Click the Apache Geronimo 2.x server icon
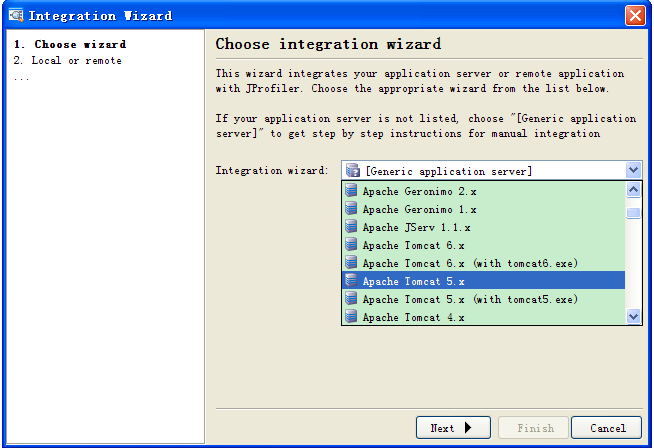The image size is (654, 448). pos(351,191)
